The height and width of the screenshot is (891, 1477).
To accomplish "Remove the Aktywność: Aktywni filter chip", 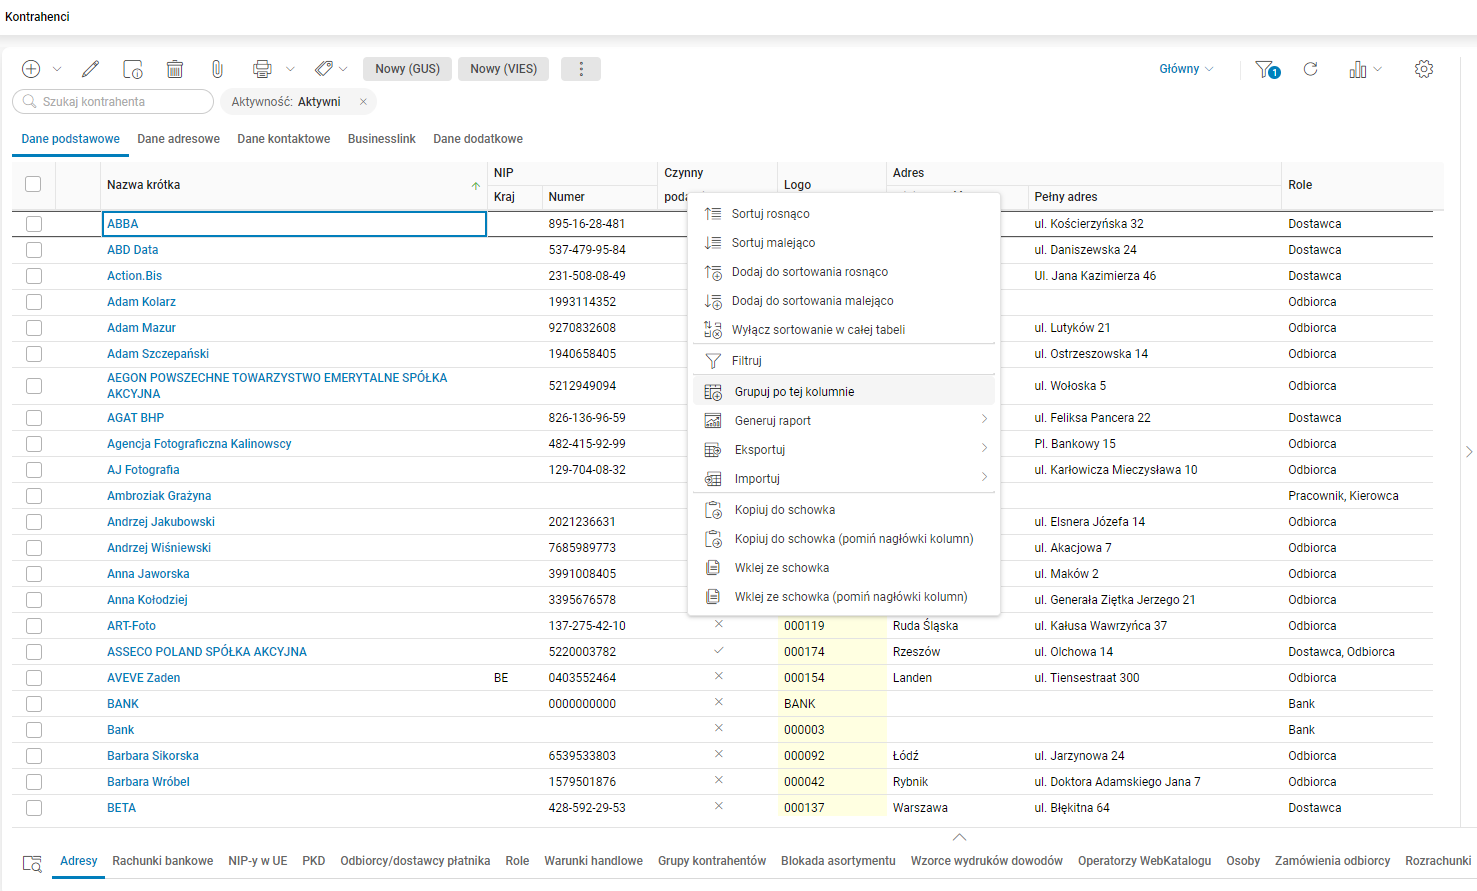I will (363, 102).
